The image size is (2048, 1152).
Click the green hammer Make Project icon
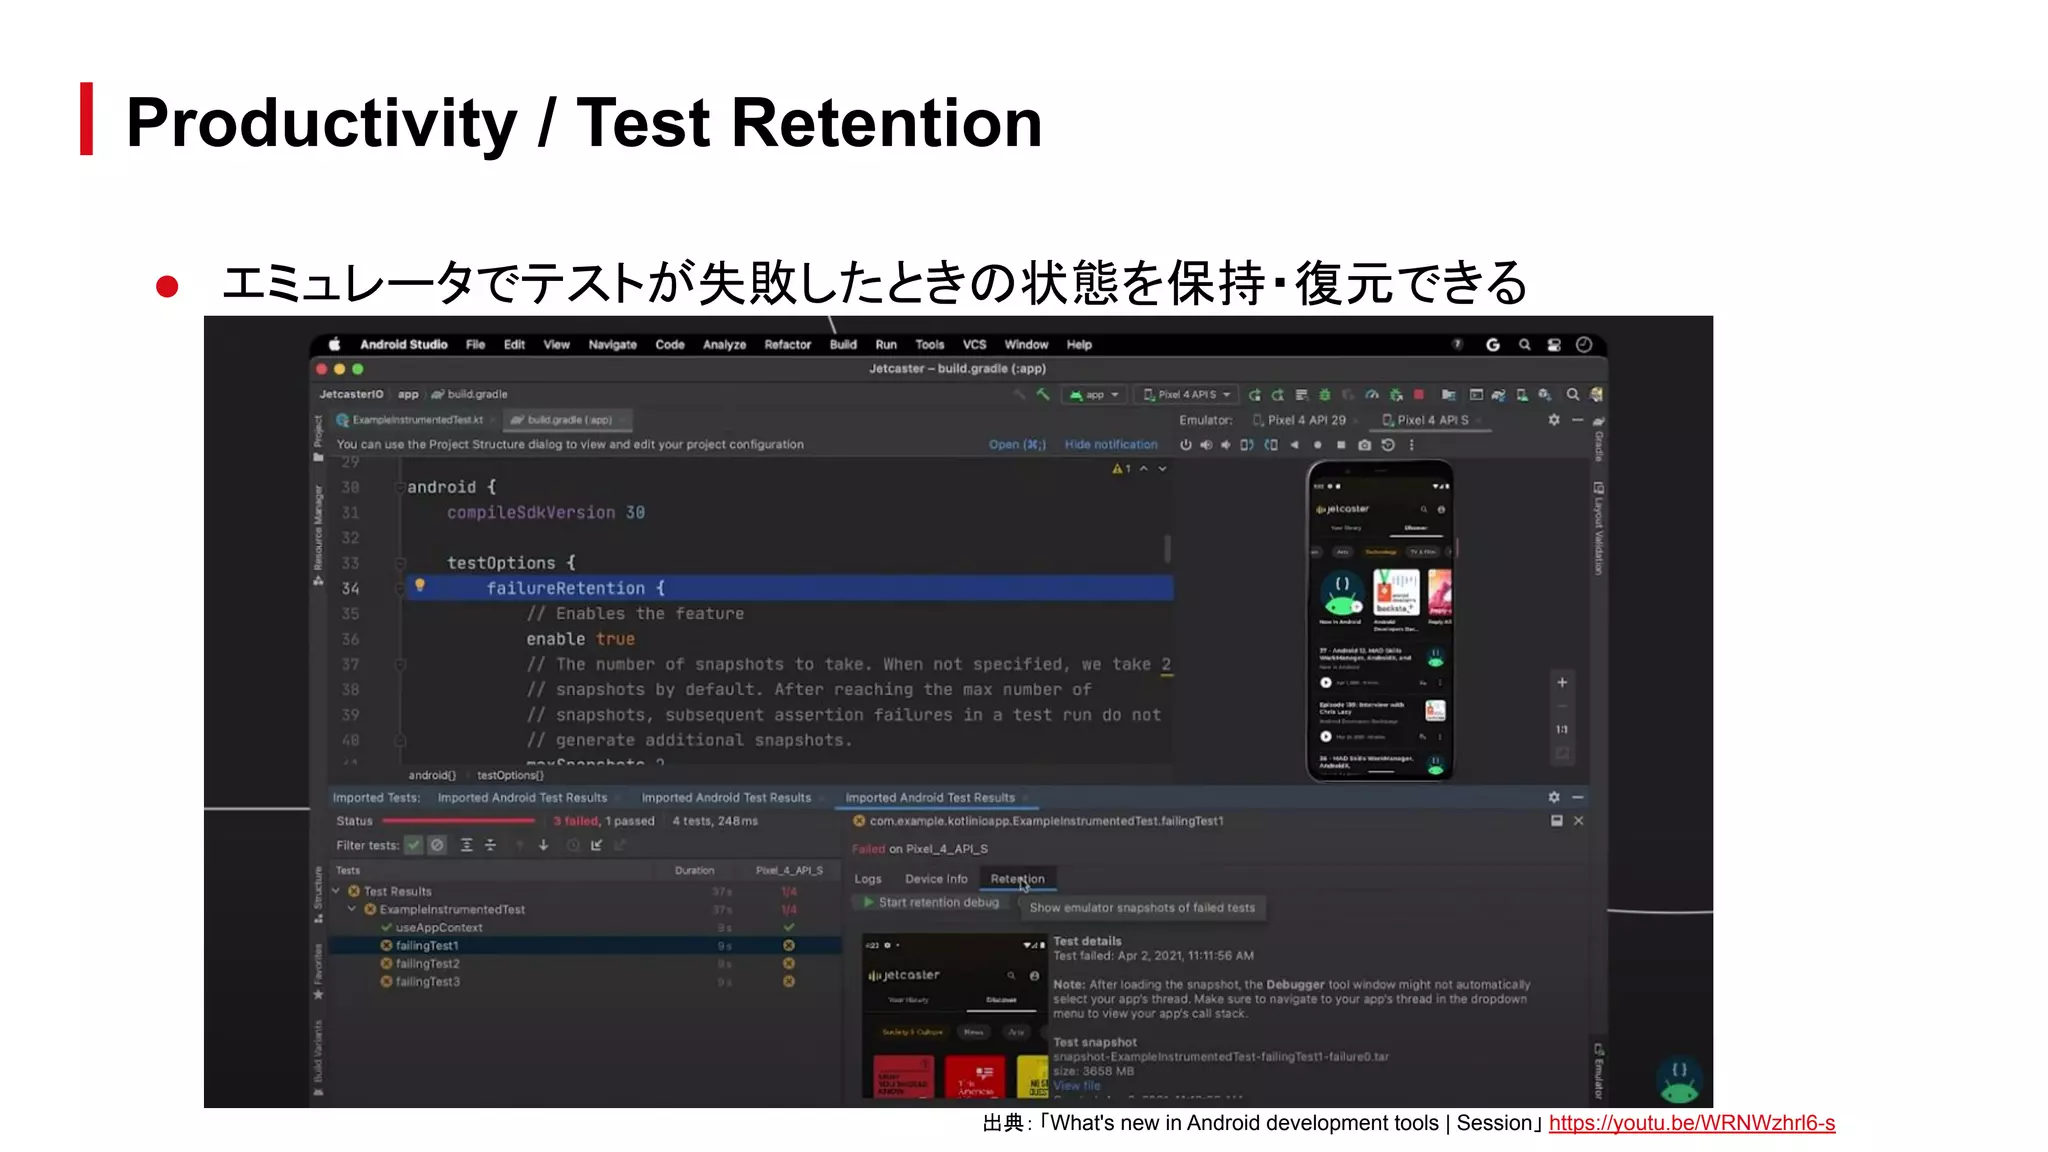tap(1043, 395)
